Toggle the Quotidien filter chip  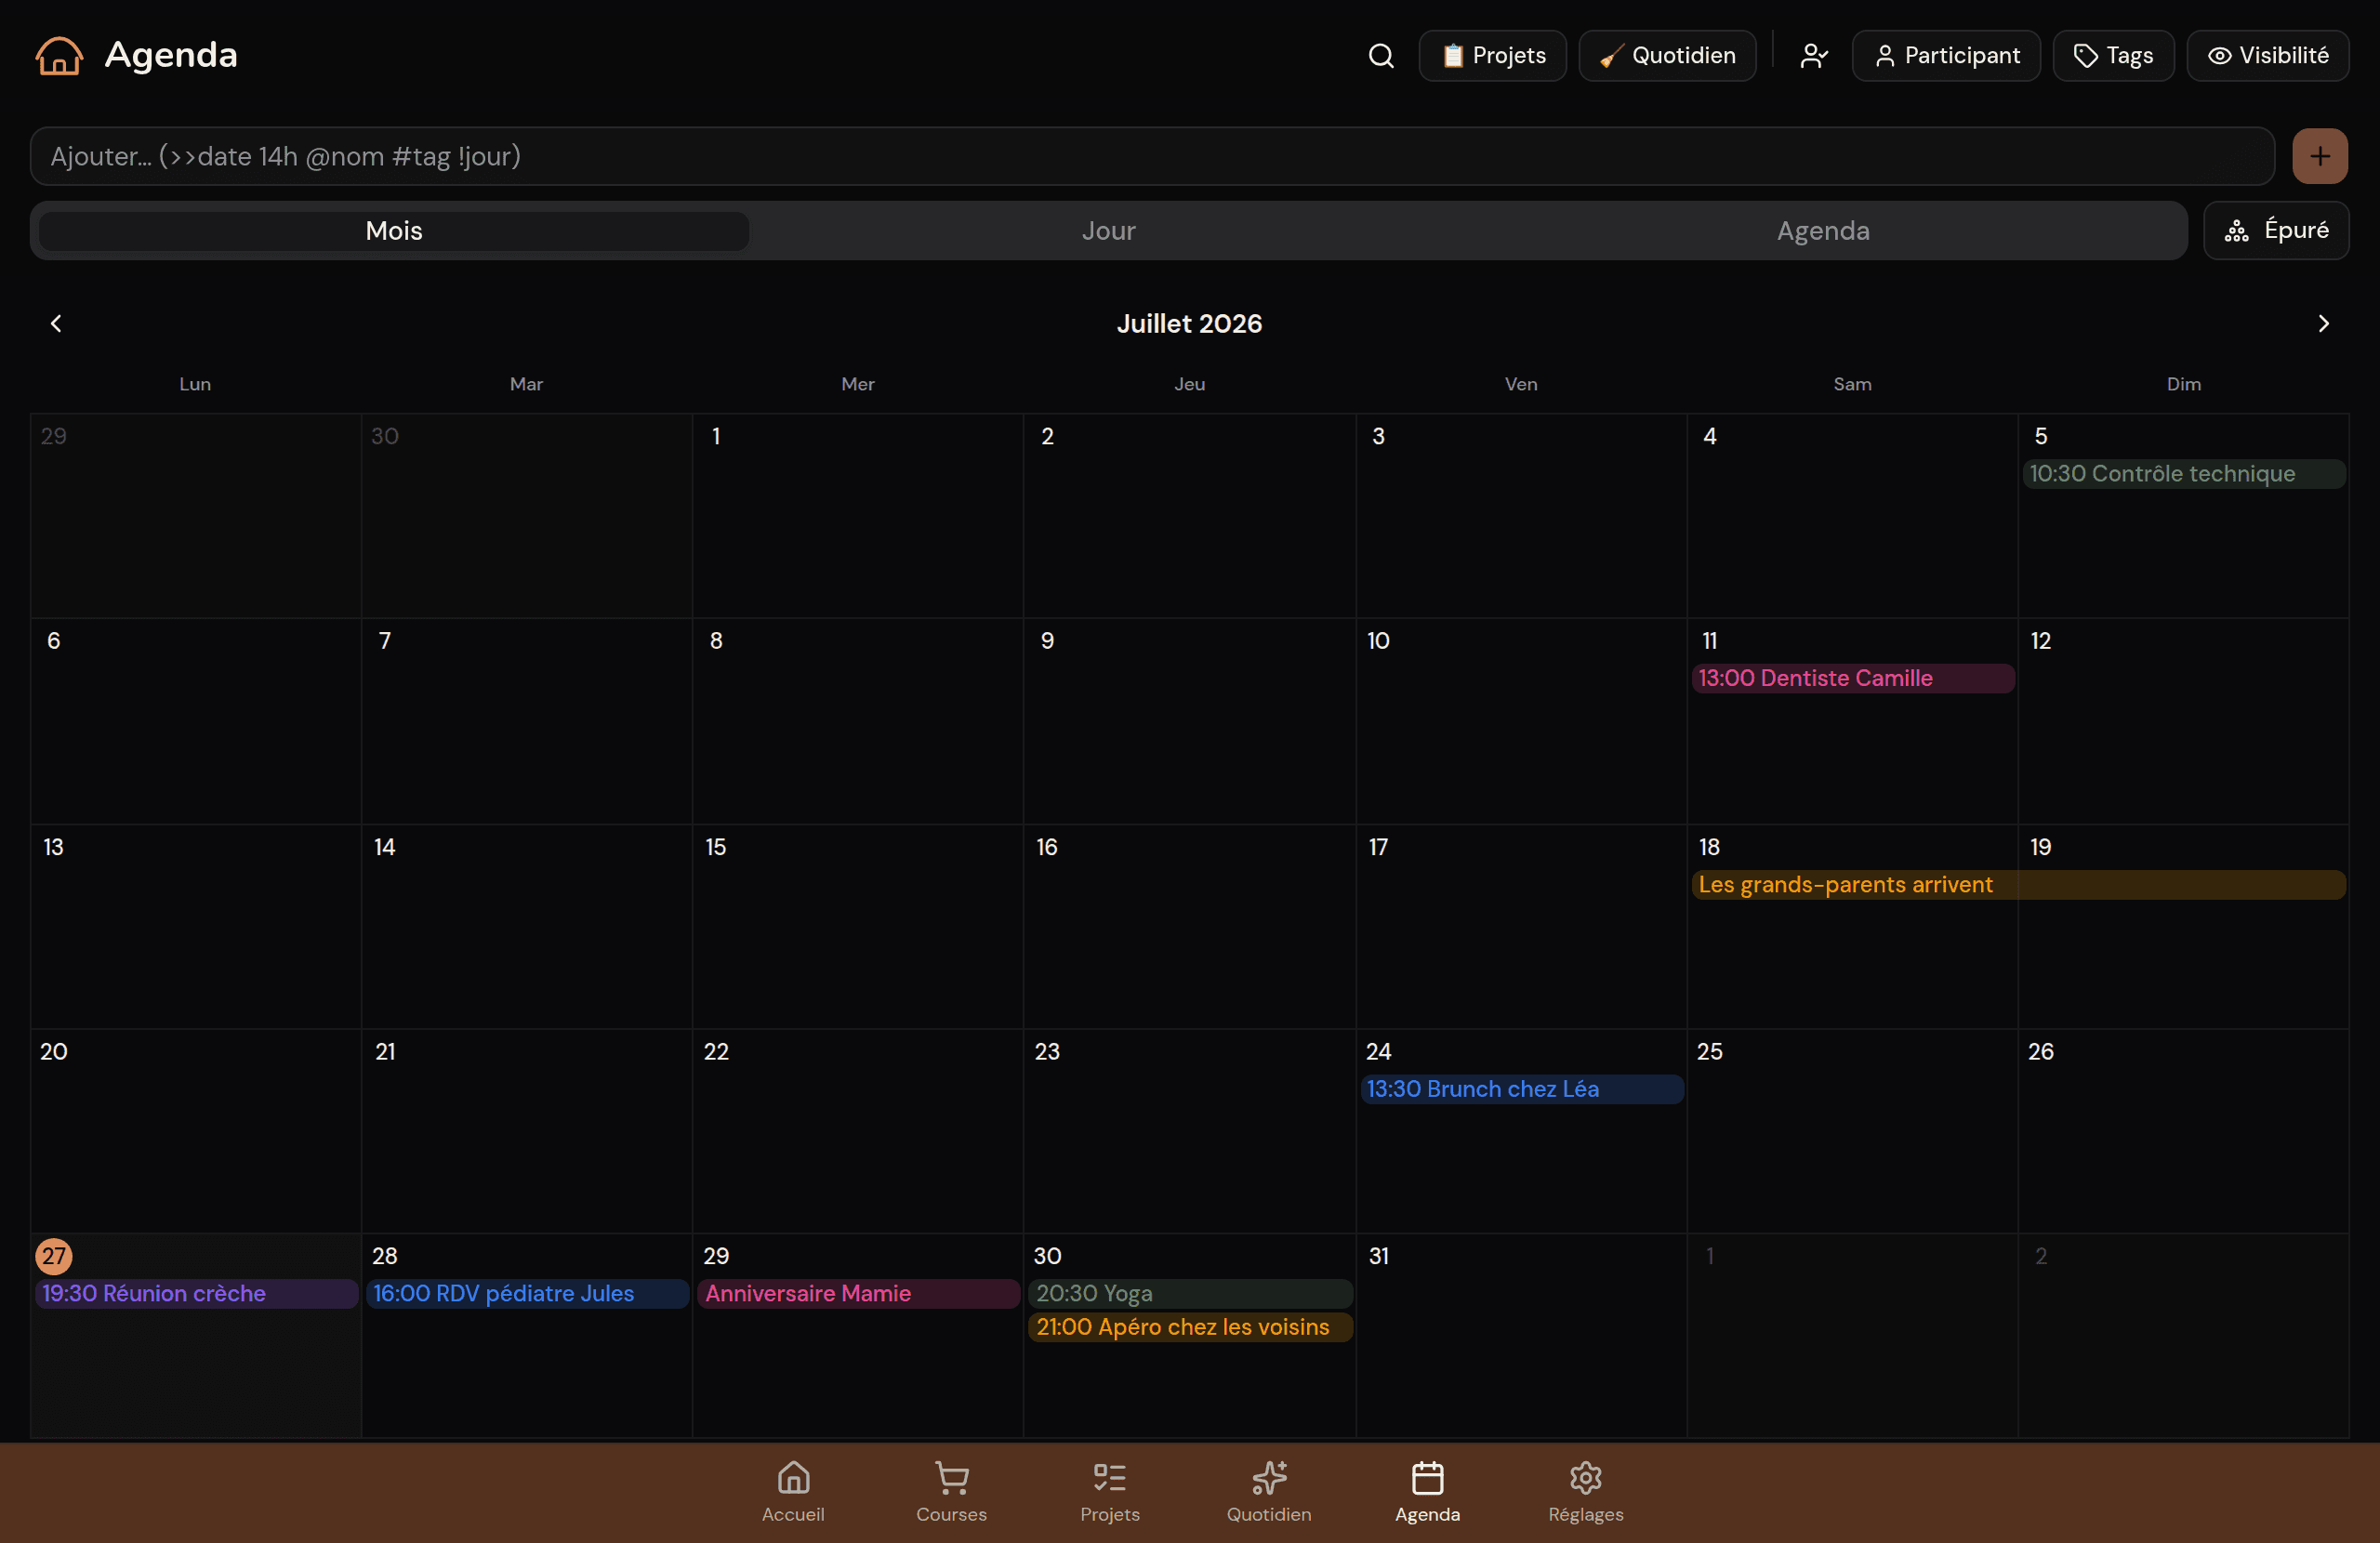(1667, 56)
